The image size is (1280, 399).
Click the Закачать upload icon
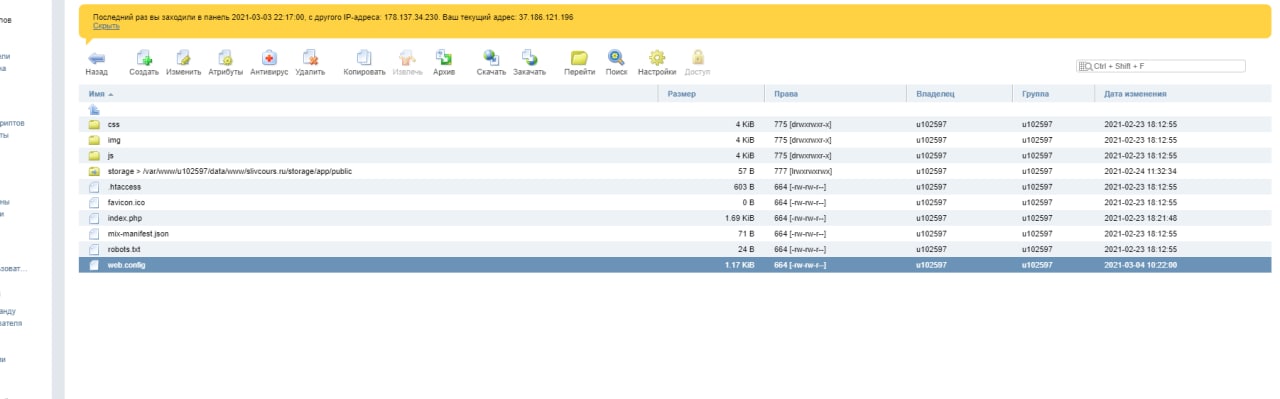click(529, 57)
